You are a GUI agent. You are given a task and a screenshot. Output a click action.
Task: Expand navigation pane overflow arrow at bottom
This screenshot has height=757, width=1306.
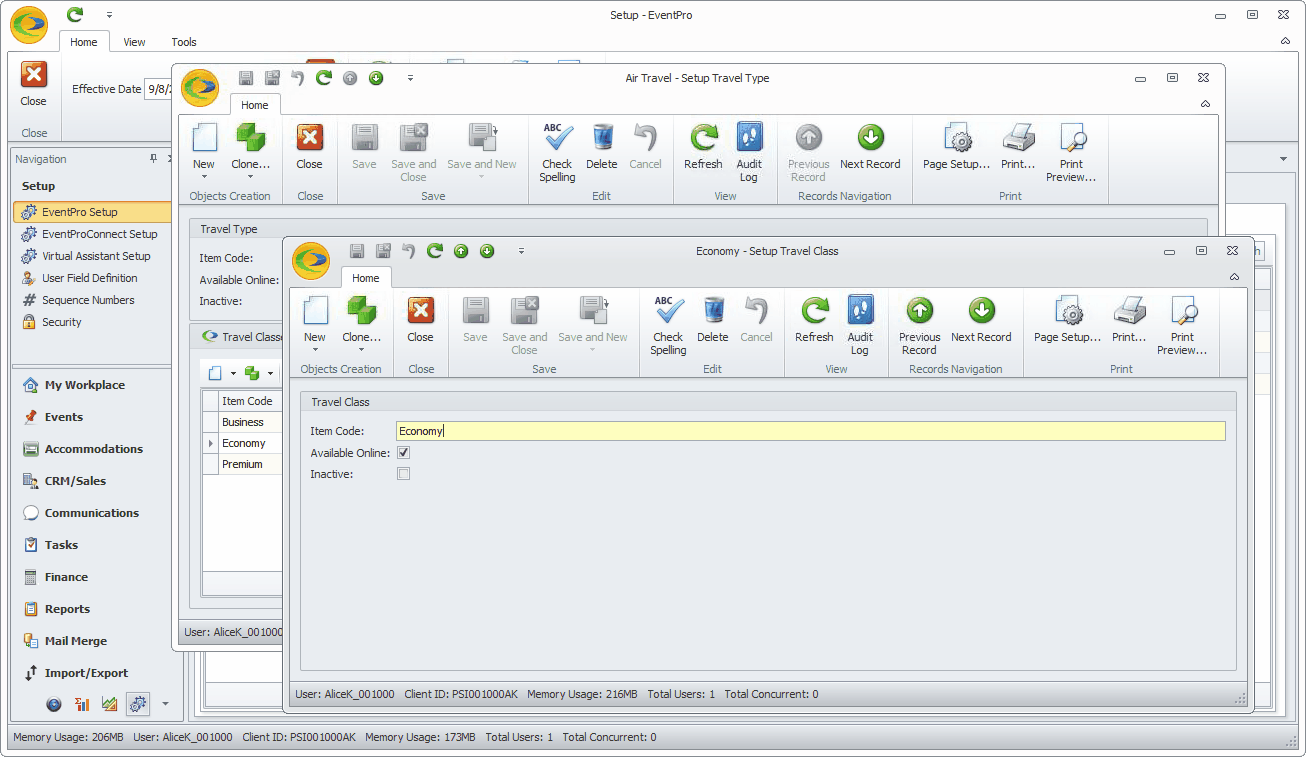point(166,704)
